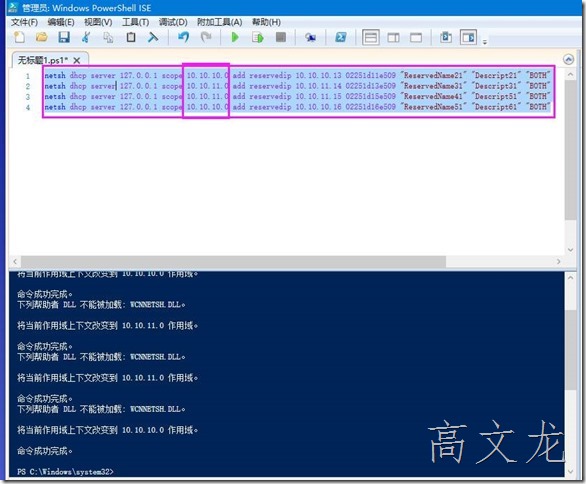Show the Commands add-on window icon
Screen dimensions: 586x484
446,37
